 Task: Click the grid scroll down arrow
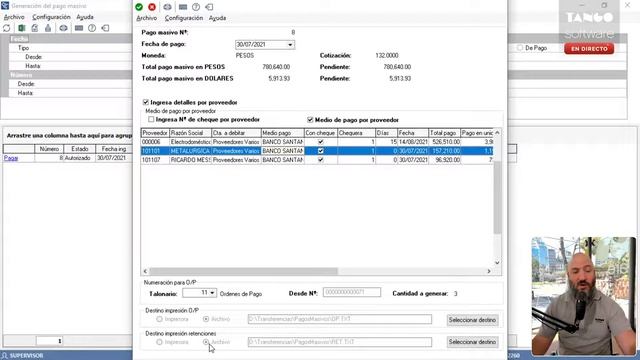pos(497,262)
